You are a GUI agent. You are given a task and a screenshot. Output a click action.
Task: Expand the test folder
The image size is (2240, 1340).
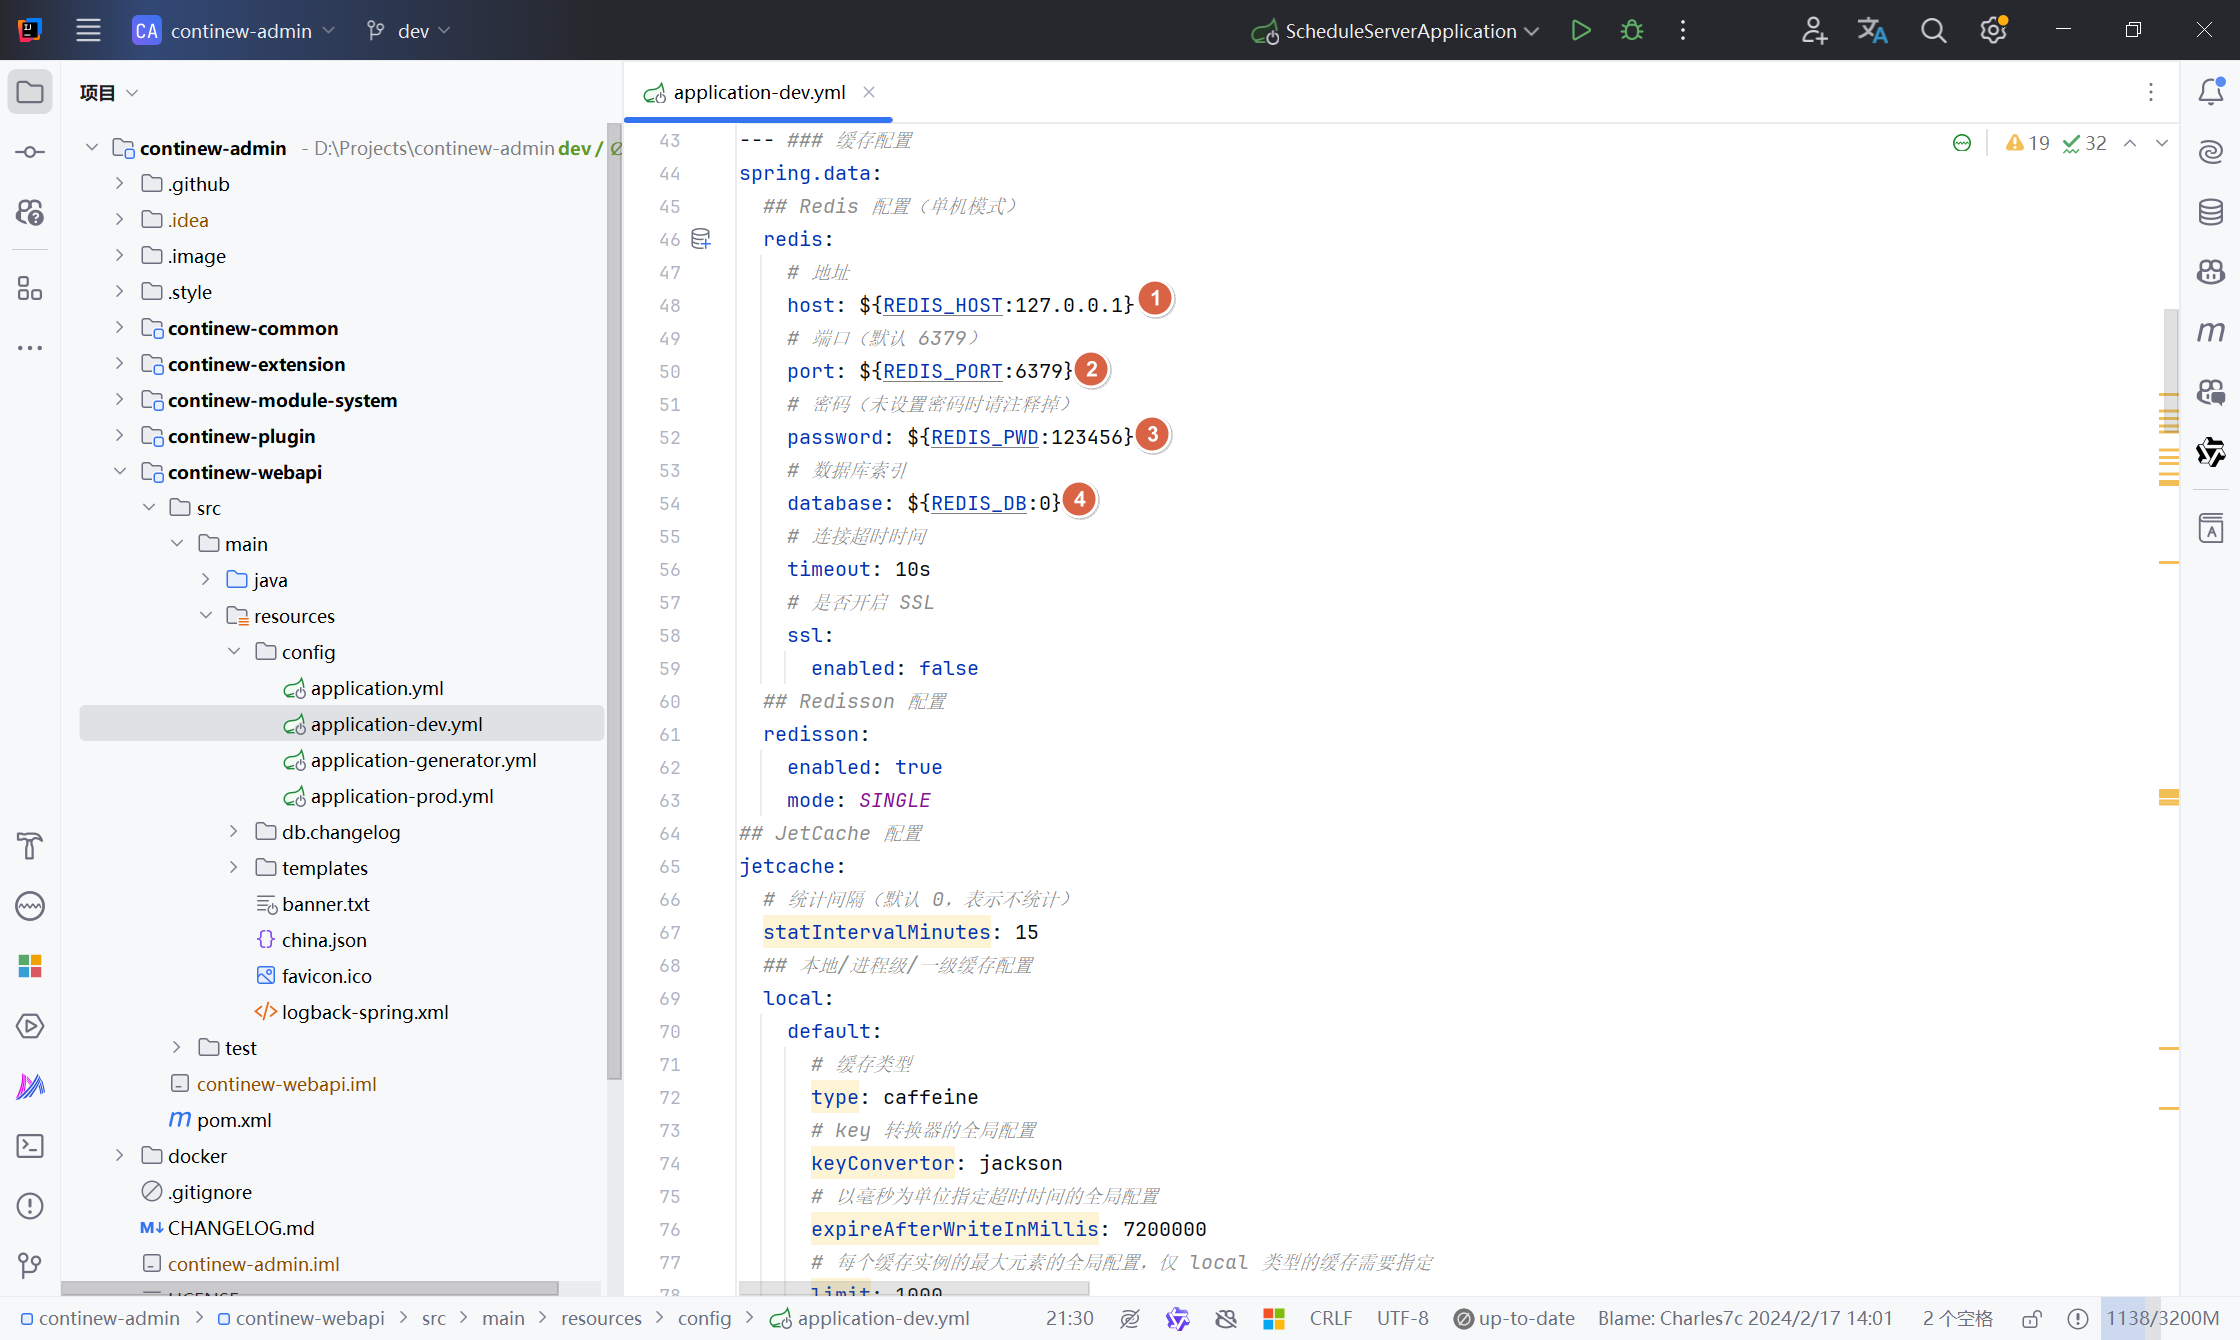coord(176,1048)
